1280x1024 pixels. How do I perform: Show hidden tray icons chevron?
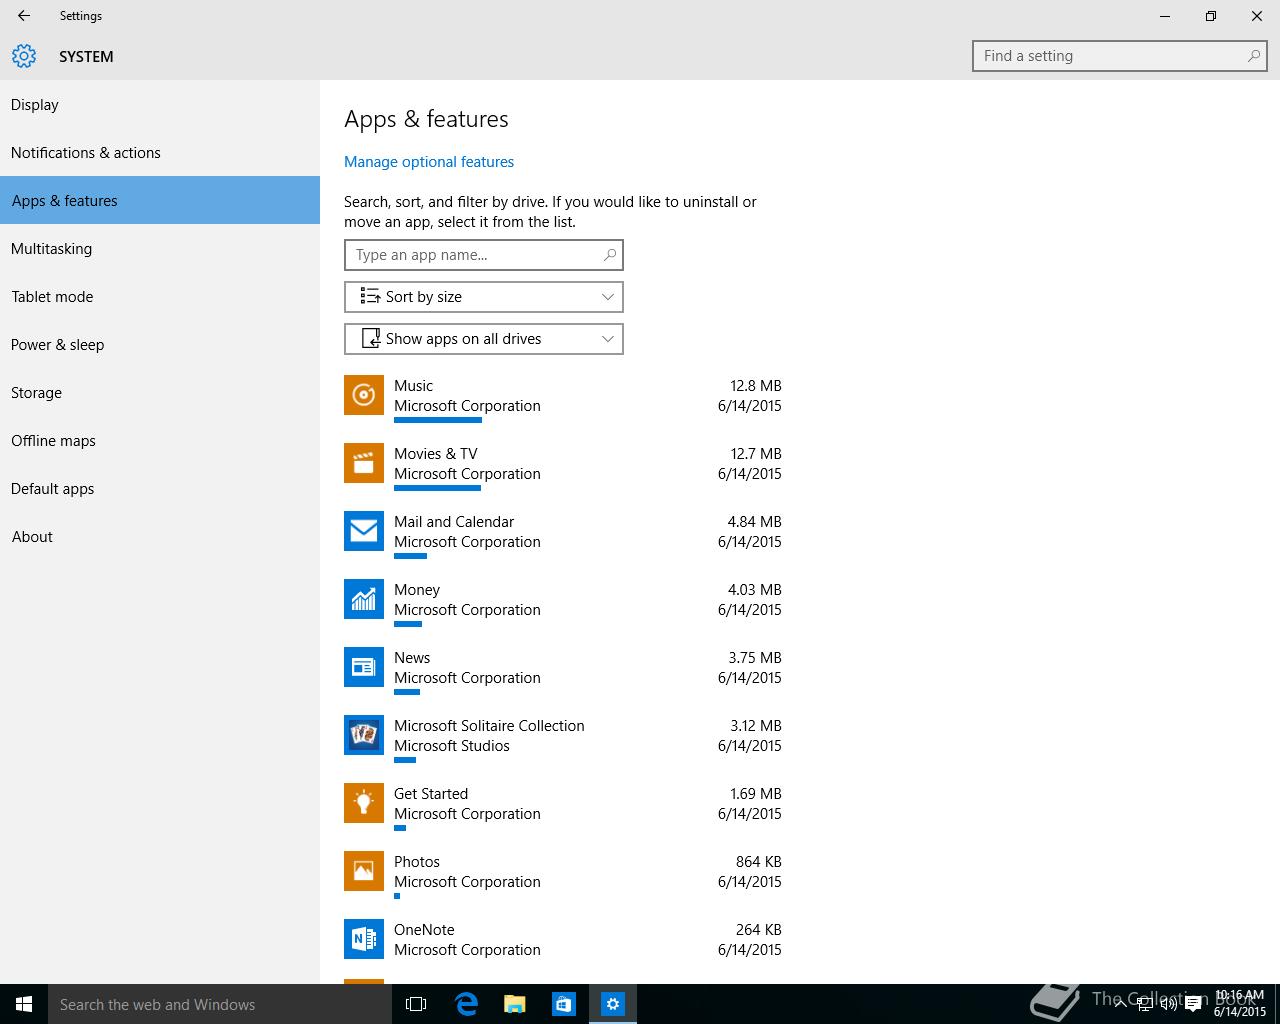click(x=1121, y=1004)
